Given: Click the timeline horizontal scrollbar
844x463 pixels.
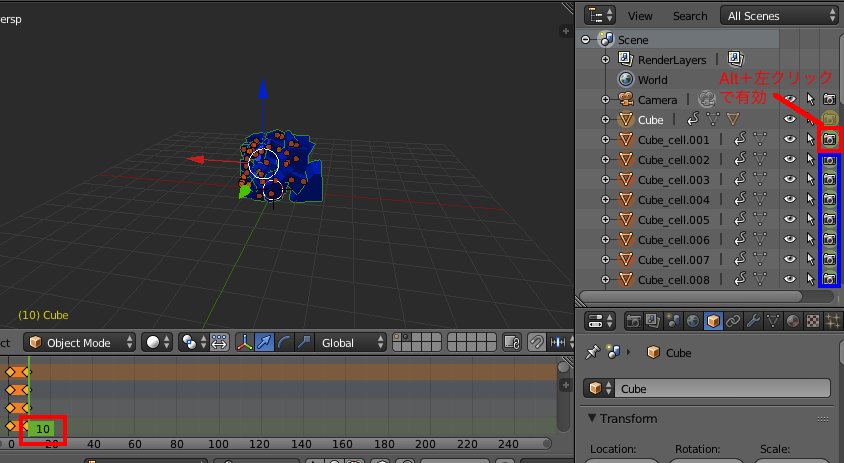Looking at the screenshot, I should point(276,444).
